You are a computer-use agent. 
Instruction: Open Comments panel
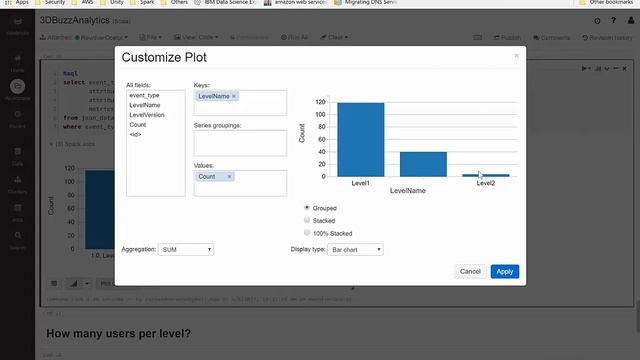coord(551,38)
